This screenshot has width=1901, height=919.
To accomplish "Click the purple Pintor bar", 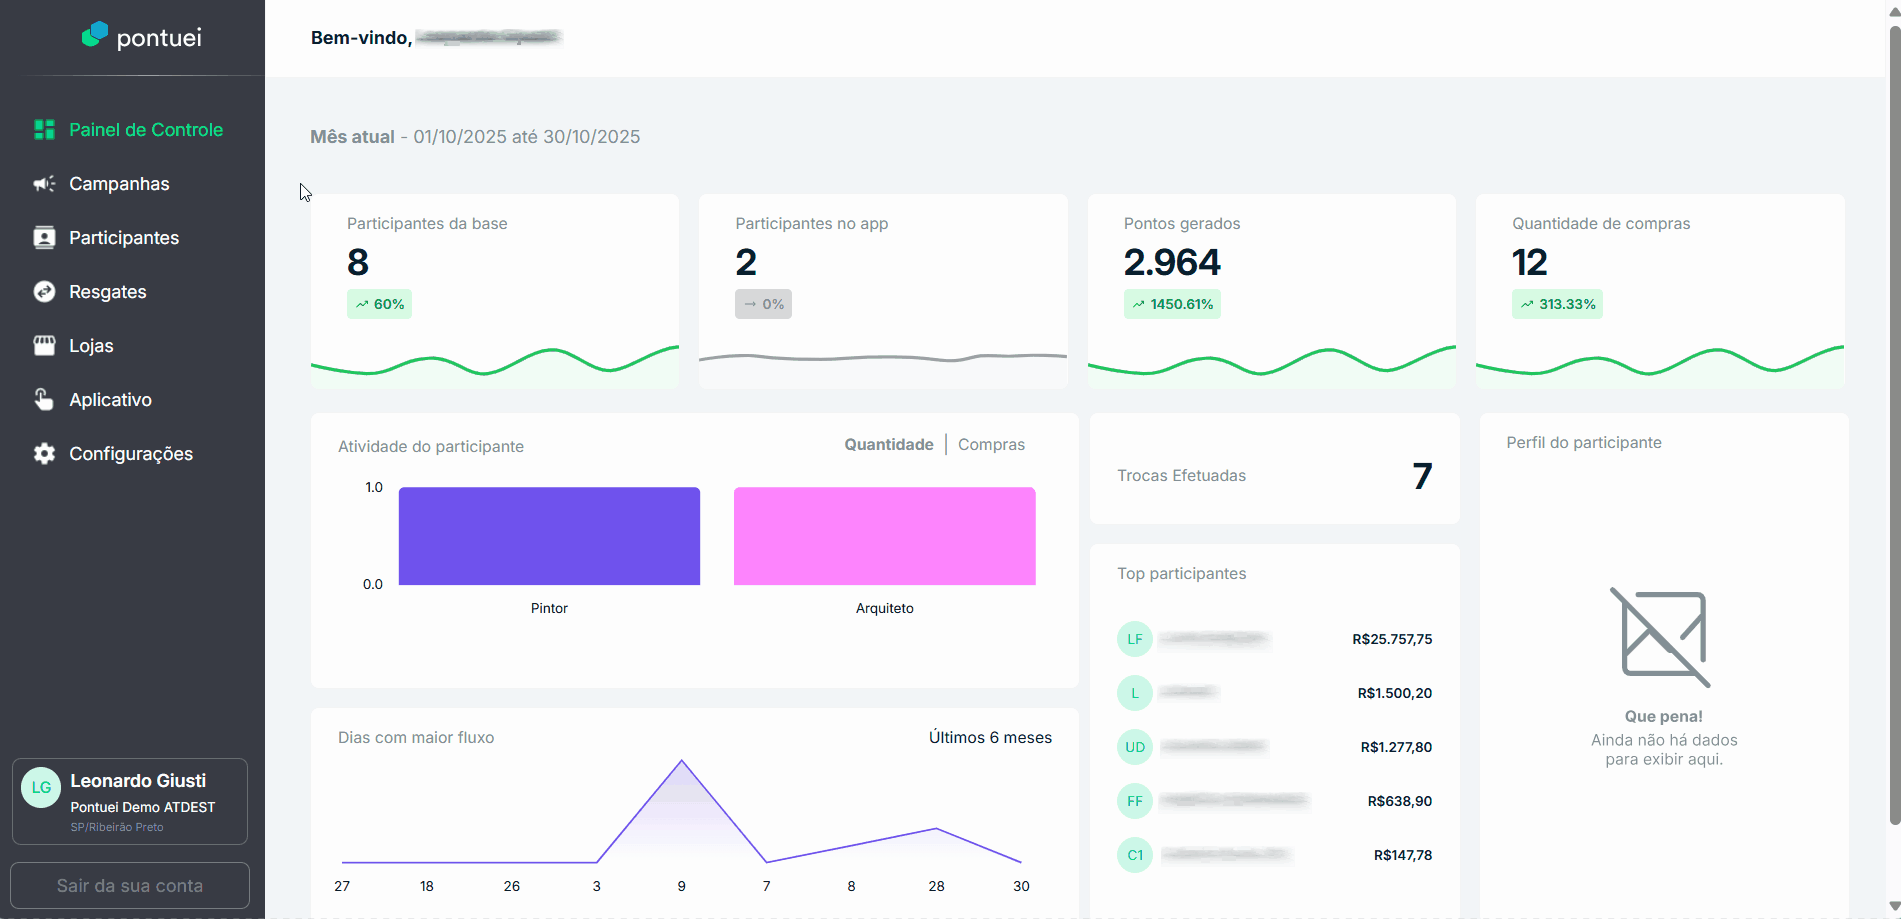I will (x=549, y=536).
